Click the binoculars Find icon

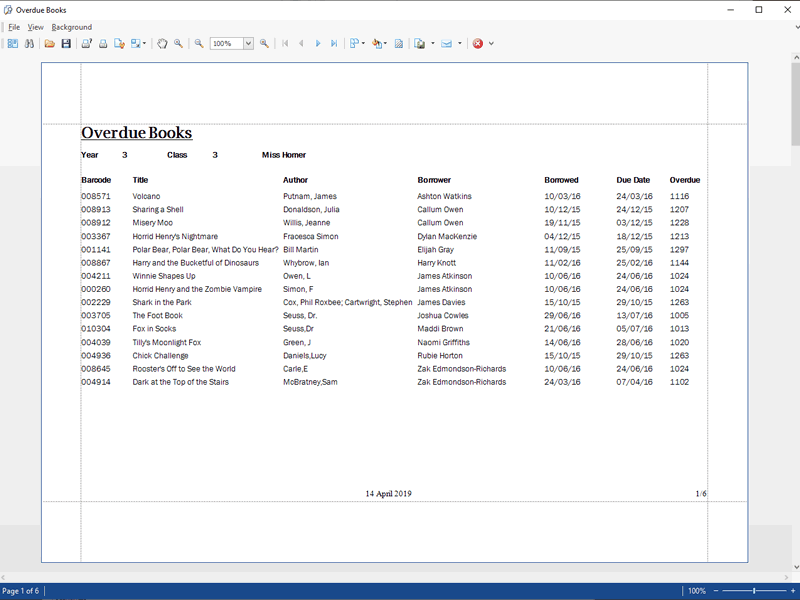[x=29, y=44]
